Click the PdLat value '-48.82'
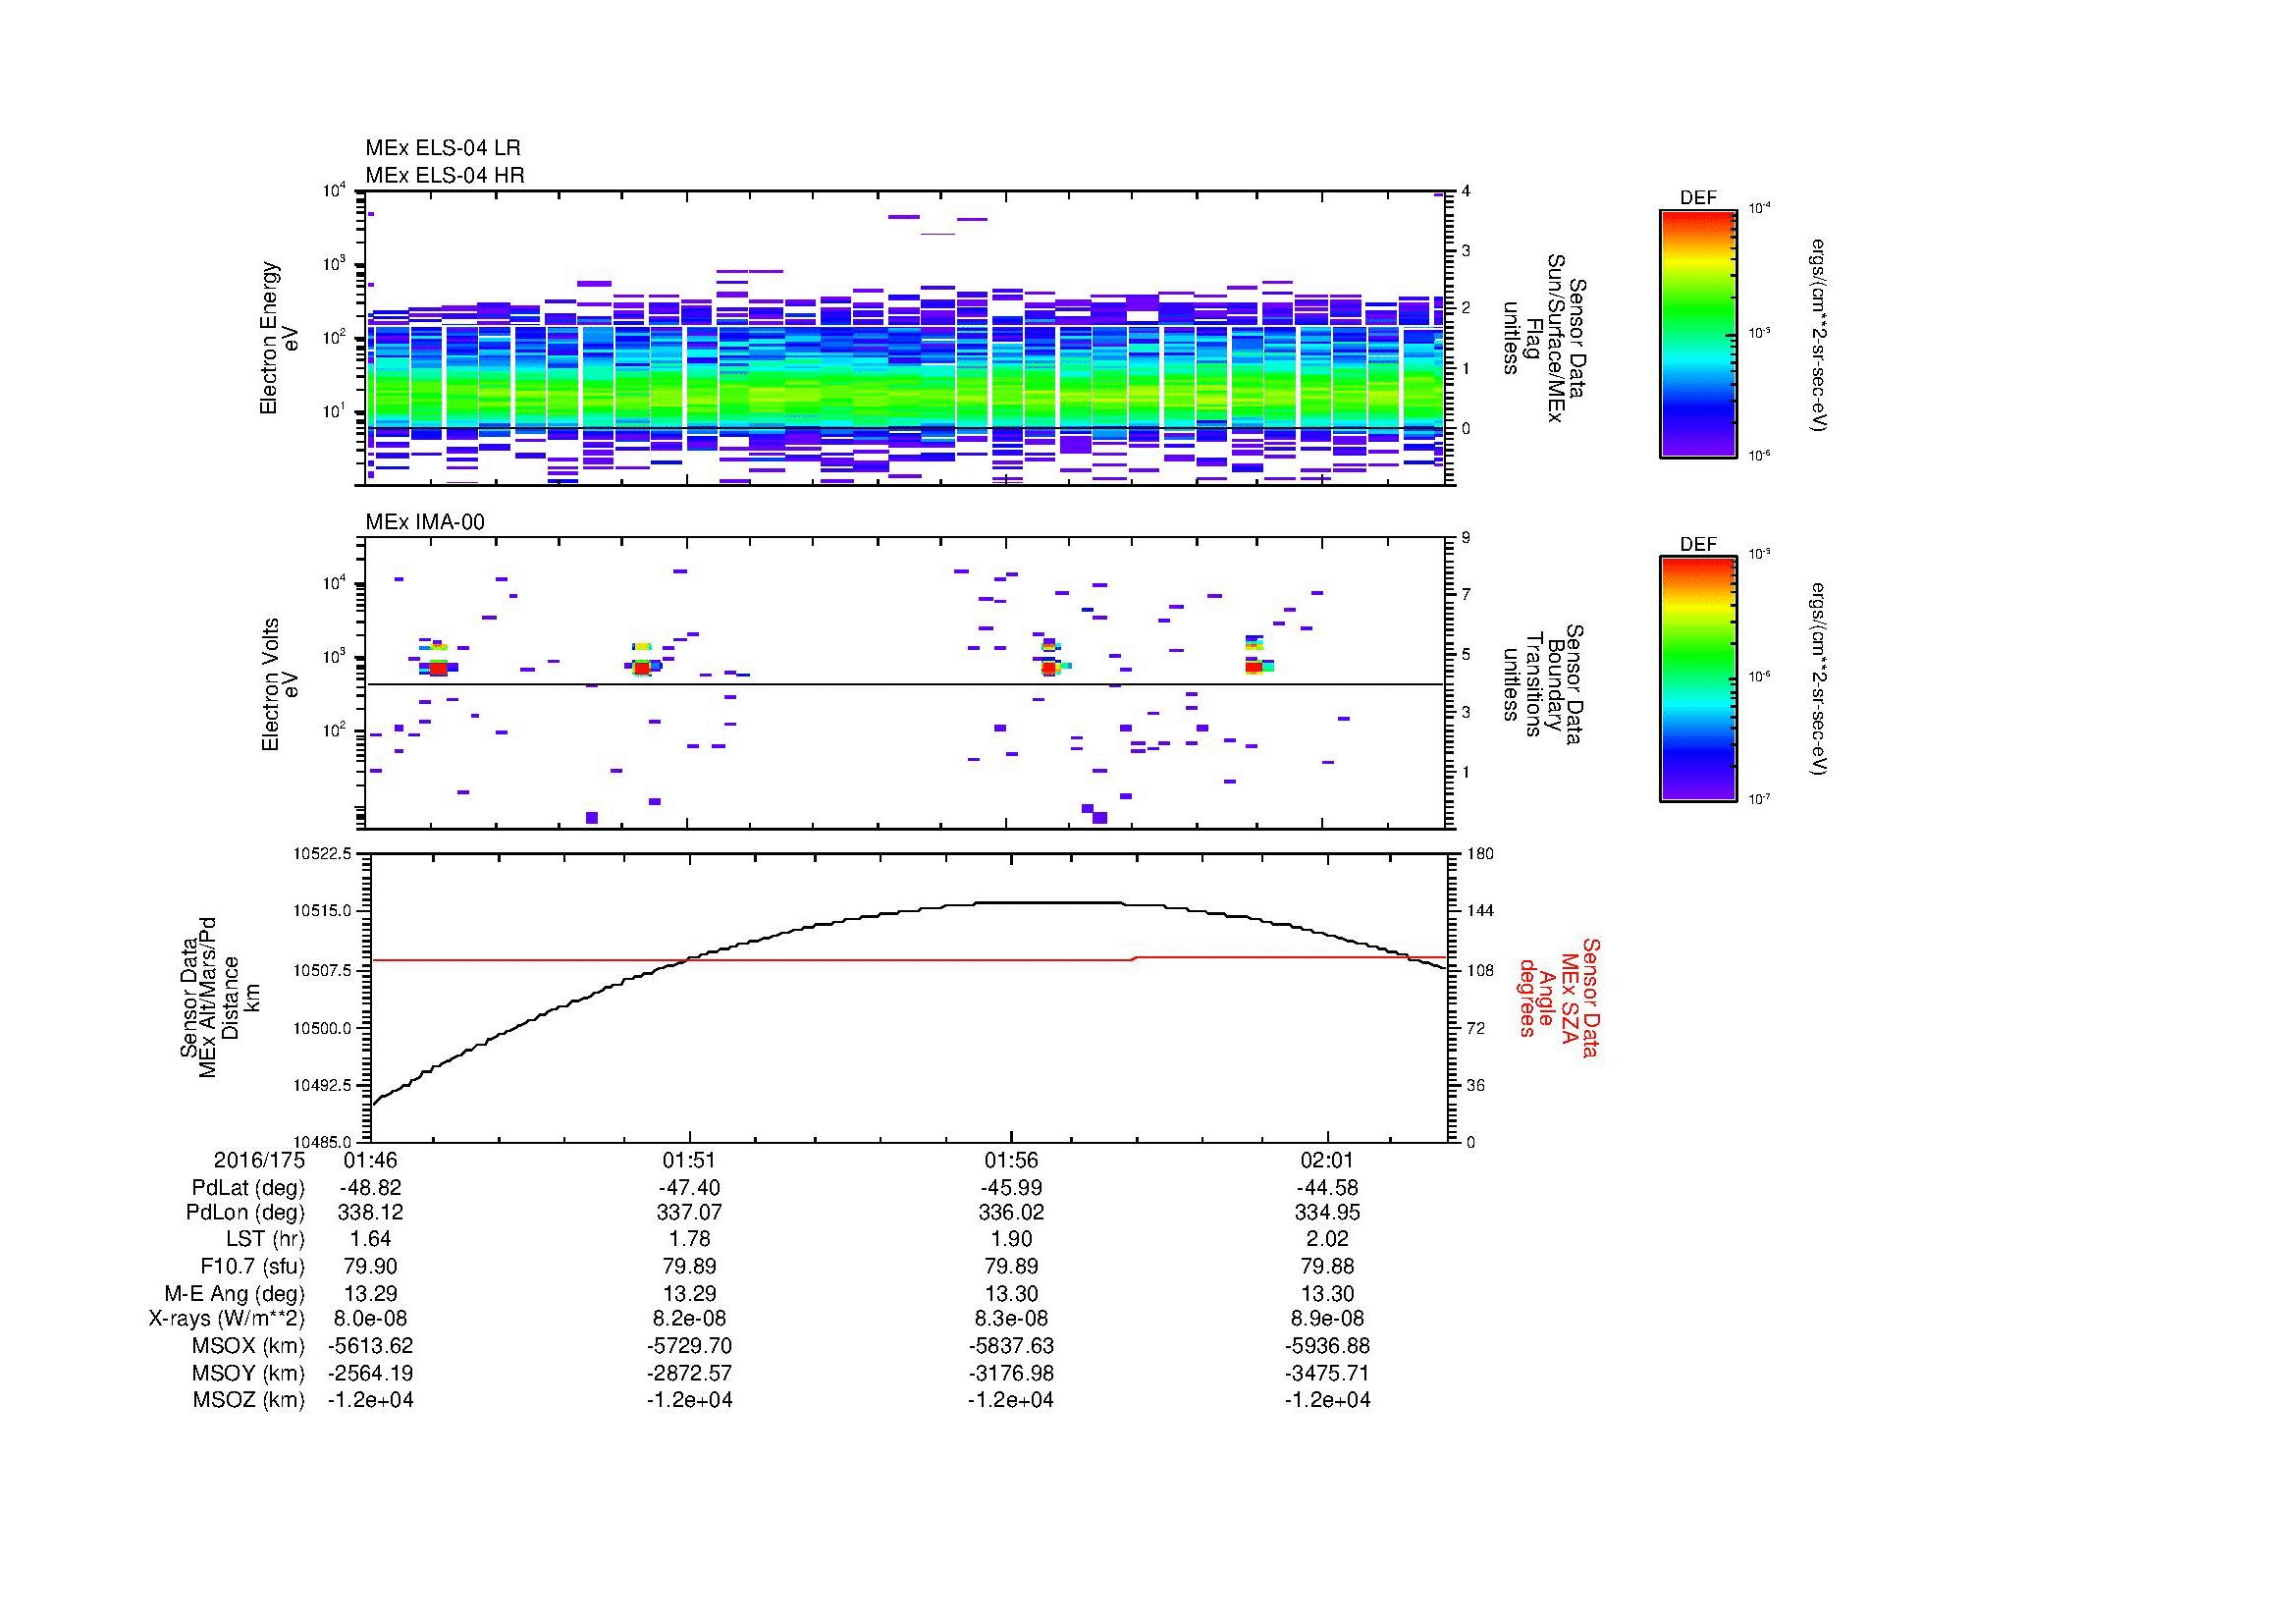The height and width of the screenshot is (1623, 2296). [x=371, y=1188]
